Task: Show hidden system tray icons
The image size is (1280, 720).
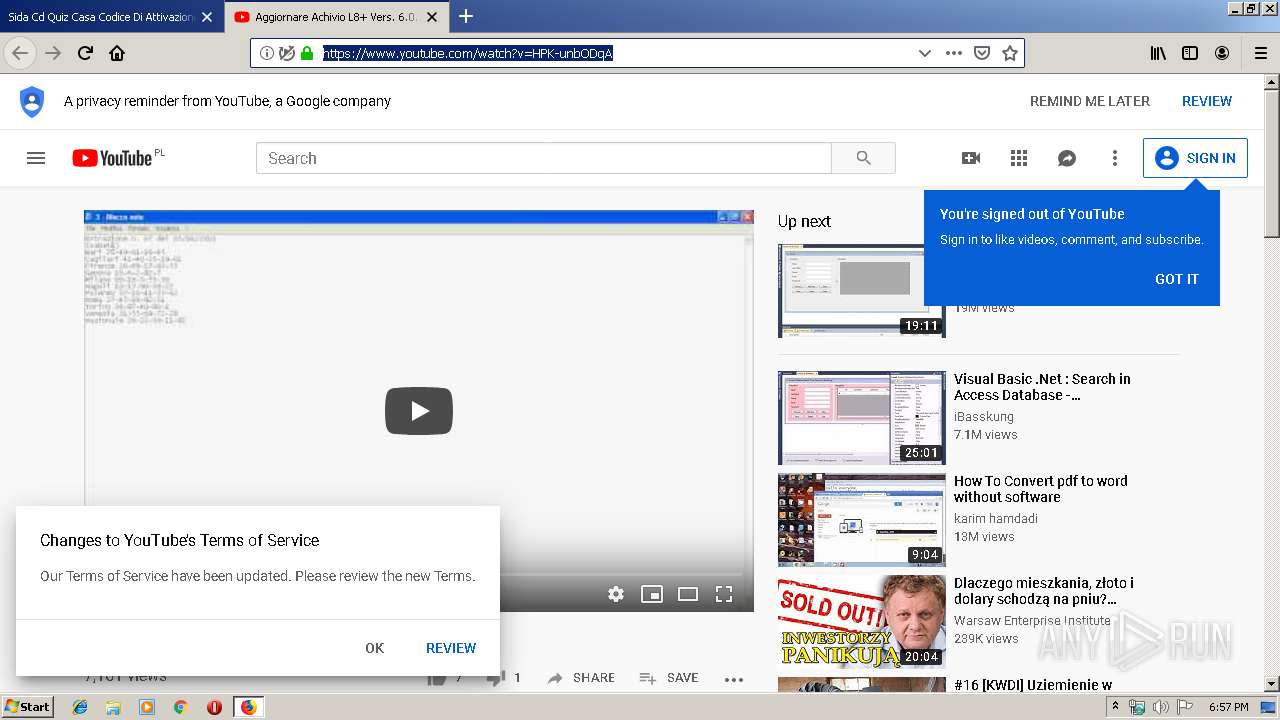Action: coord(1115,707)
